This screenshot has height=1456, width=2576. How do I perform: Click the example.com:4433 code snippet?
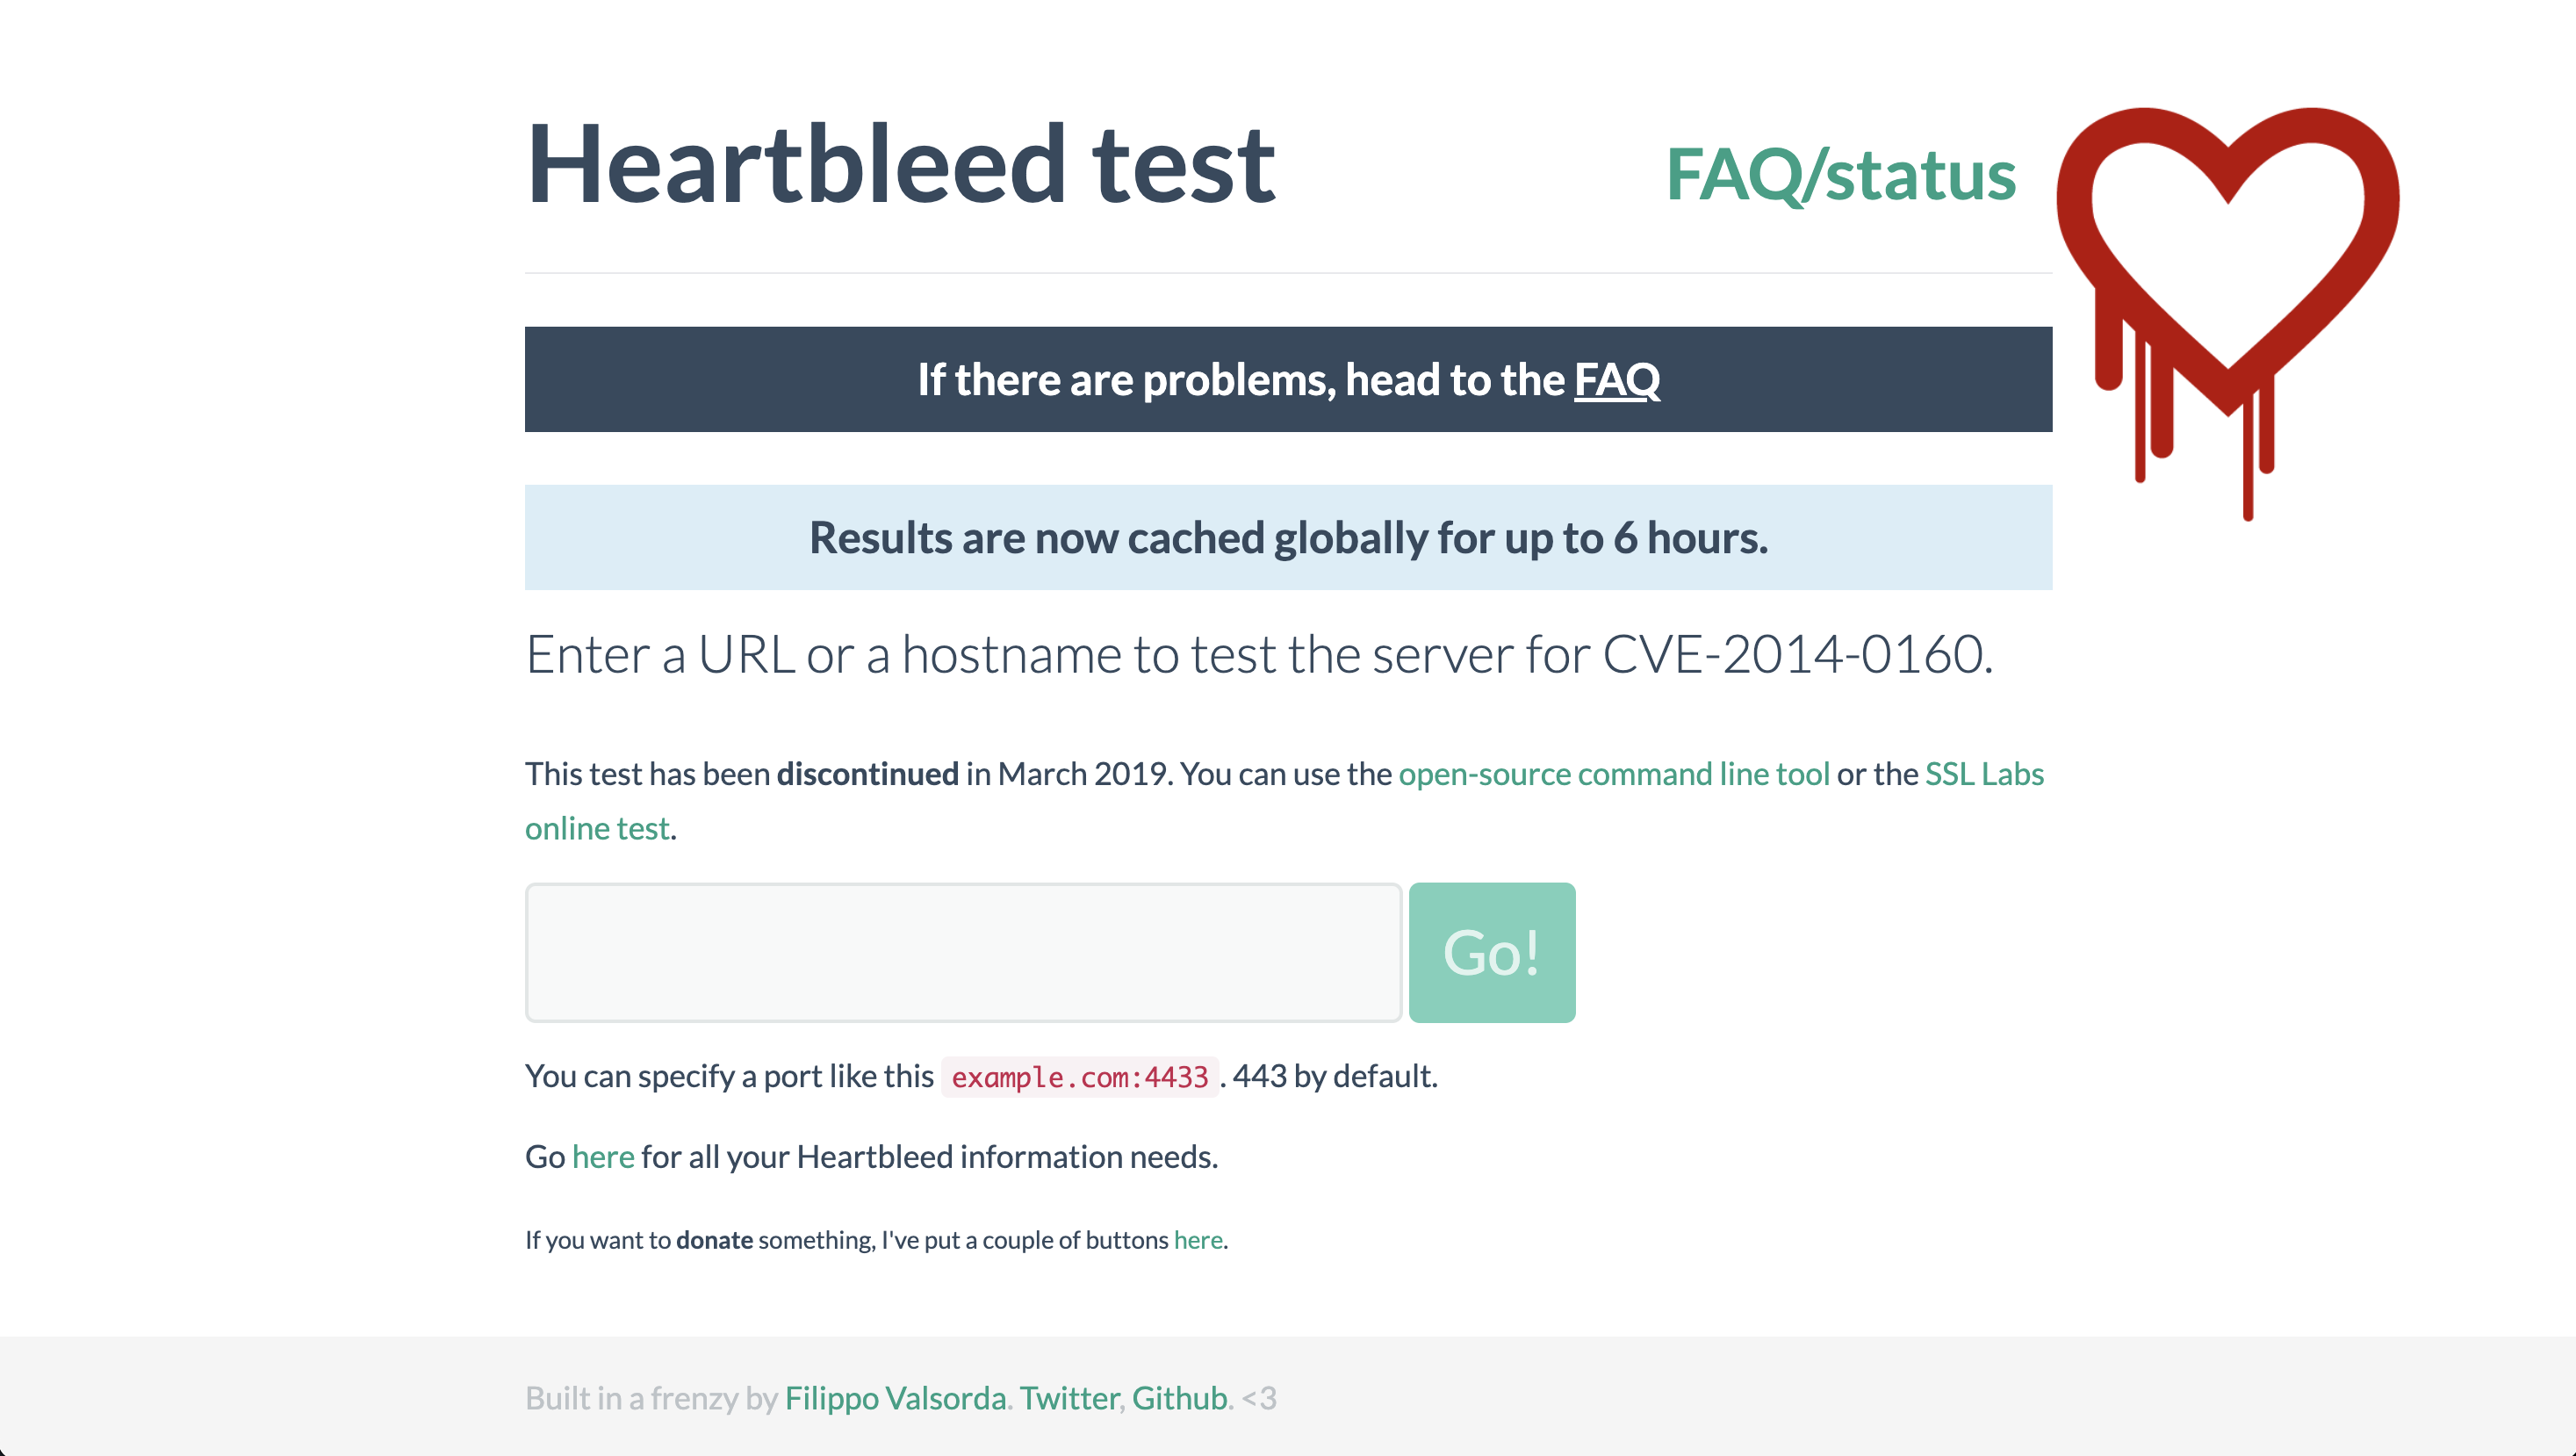click(x=1079, y=1077)
